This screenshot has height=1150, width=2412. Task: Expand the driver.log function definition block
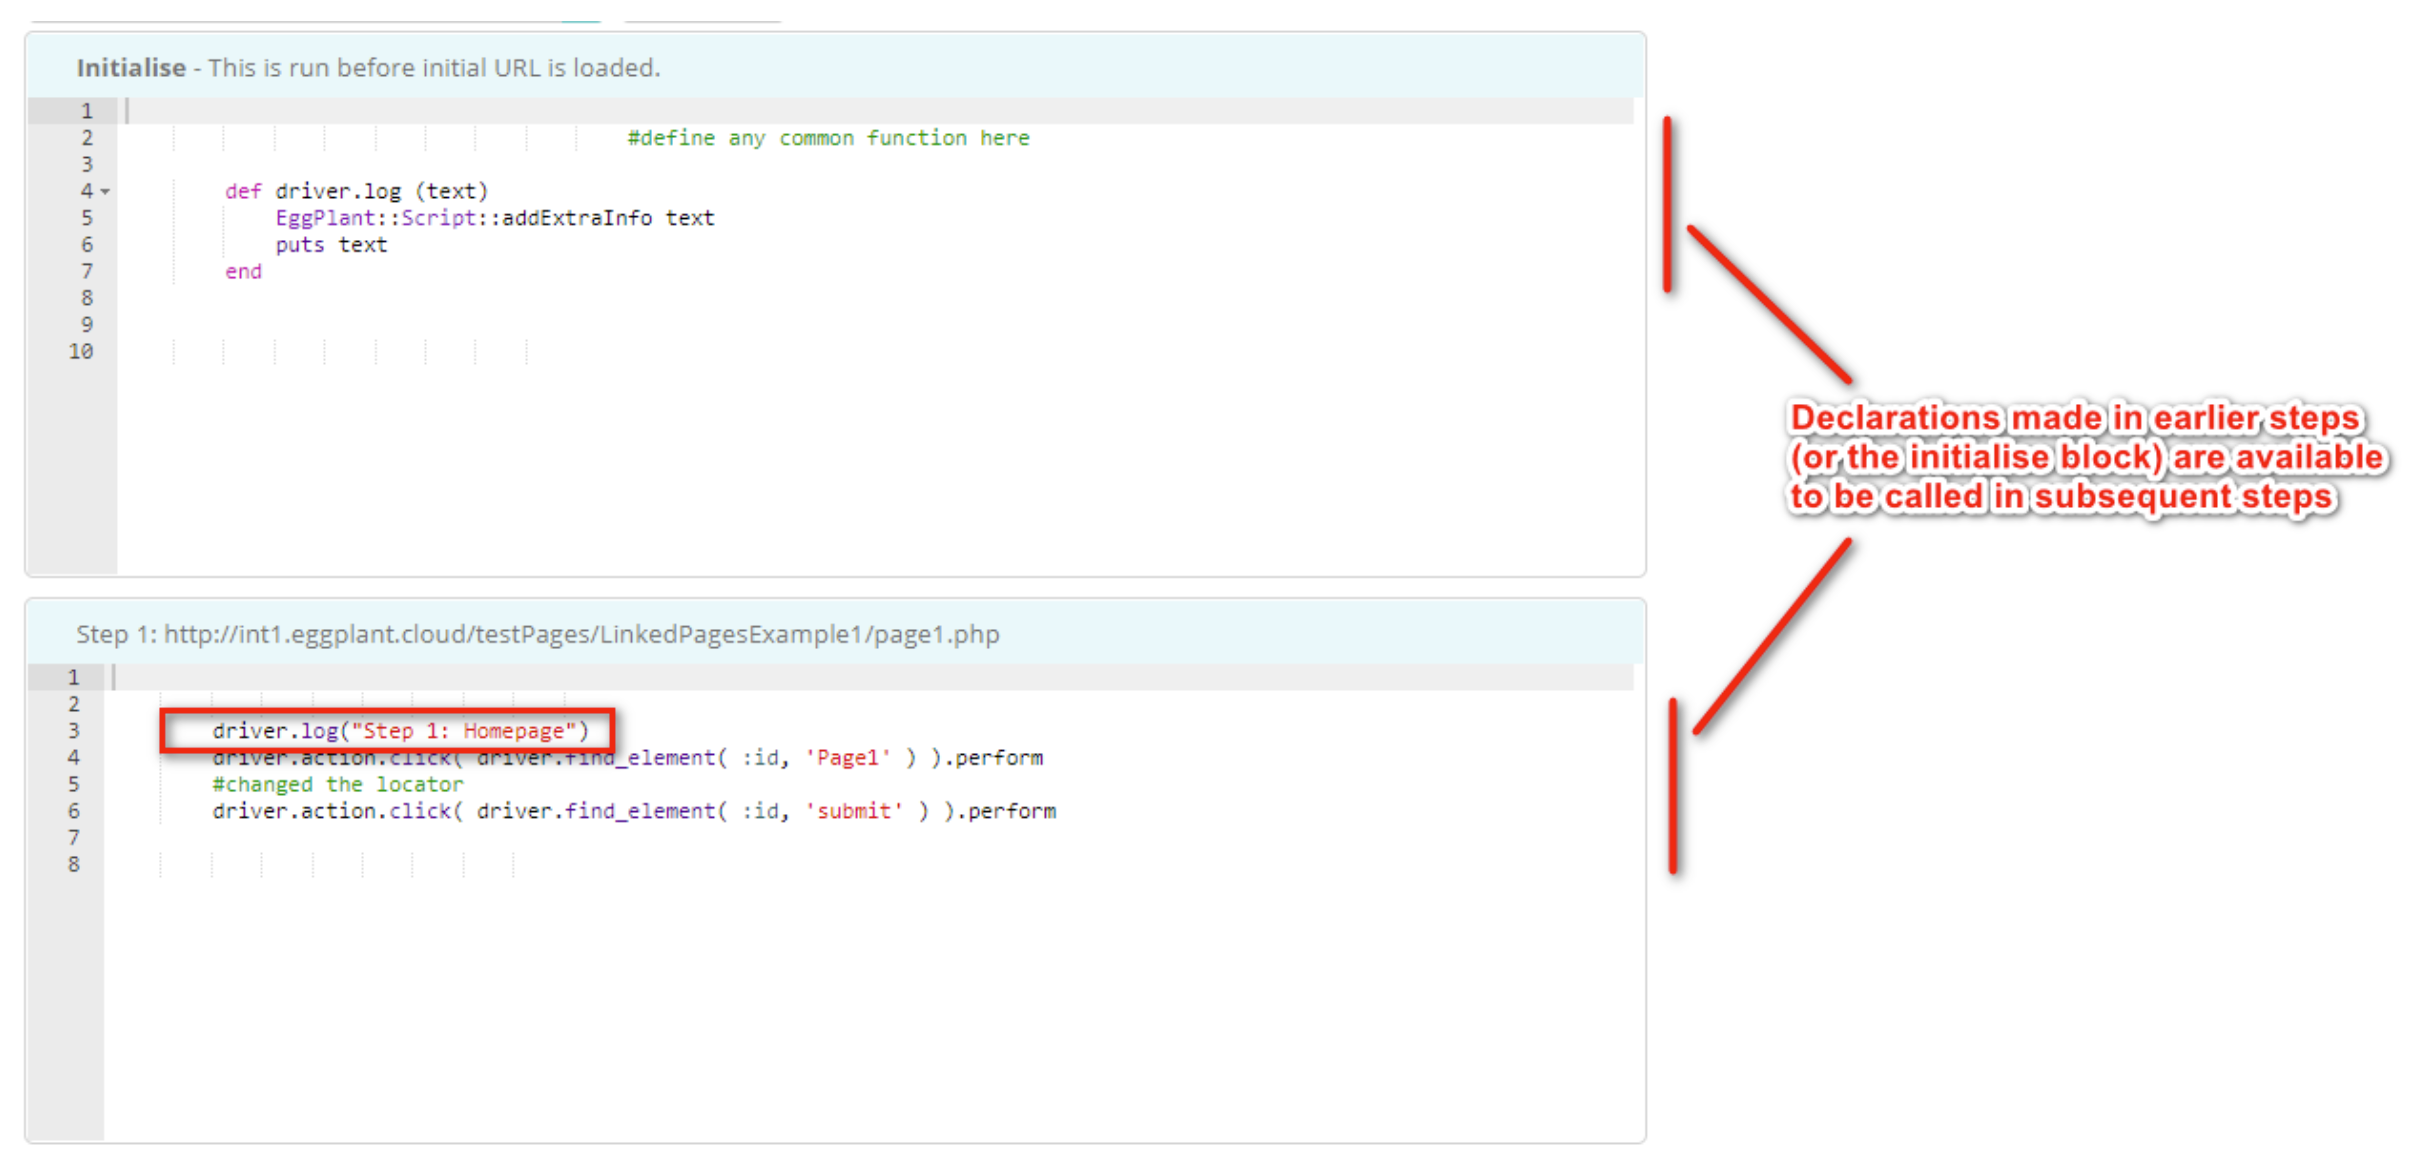106,190
